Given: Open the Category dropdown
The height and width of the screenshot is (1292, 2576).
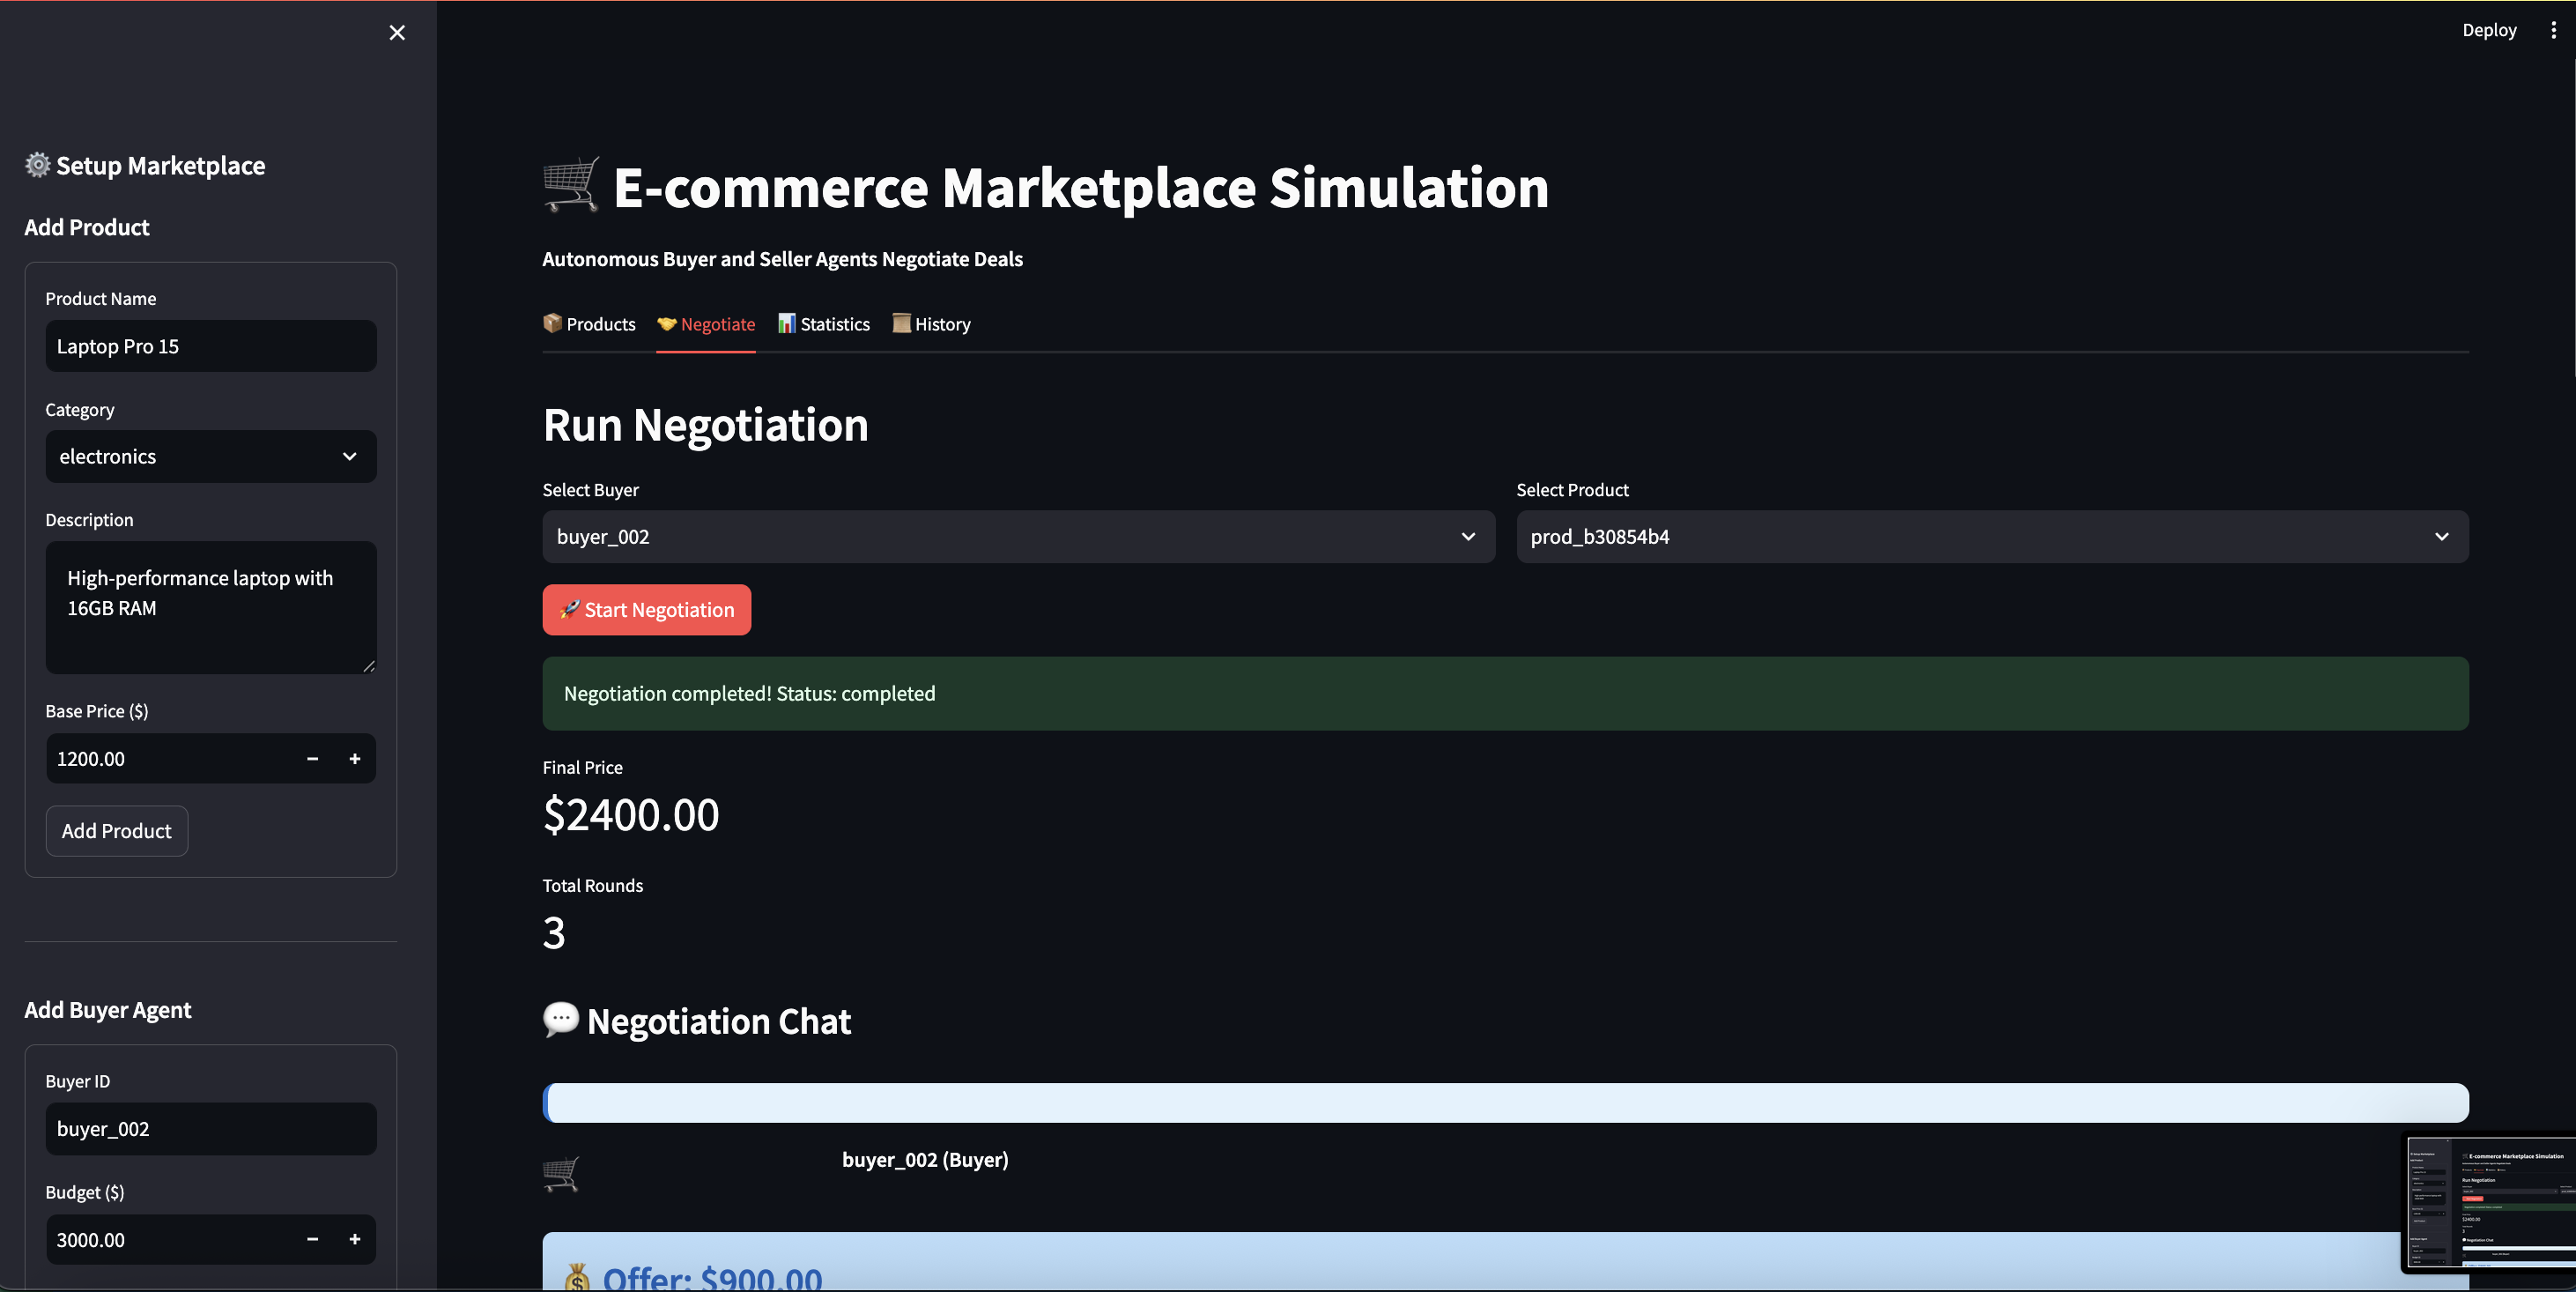Looking at the screenshot, I should (211, 457).
